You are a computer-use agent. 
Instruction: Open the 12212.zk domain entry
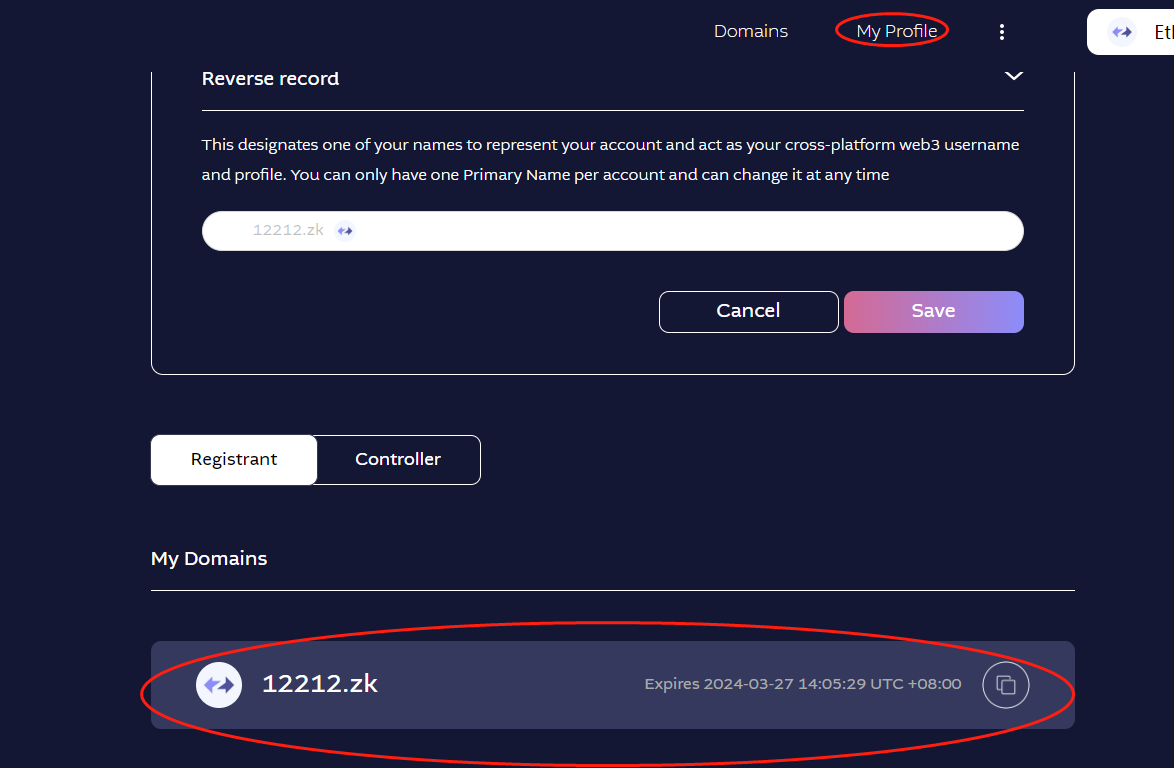(320, 684)
